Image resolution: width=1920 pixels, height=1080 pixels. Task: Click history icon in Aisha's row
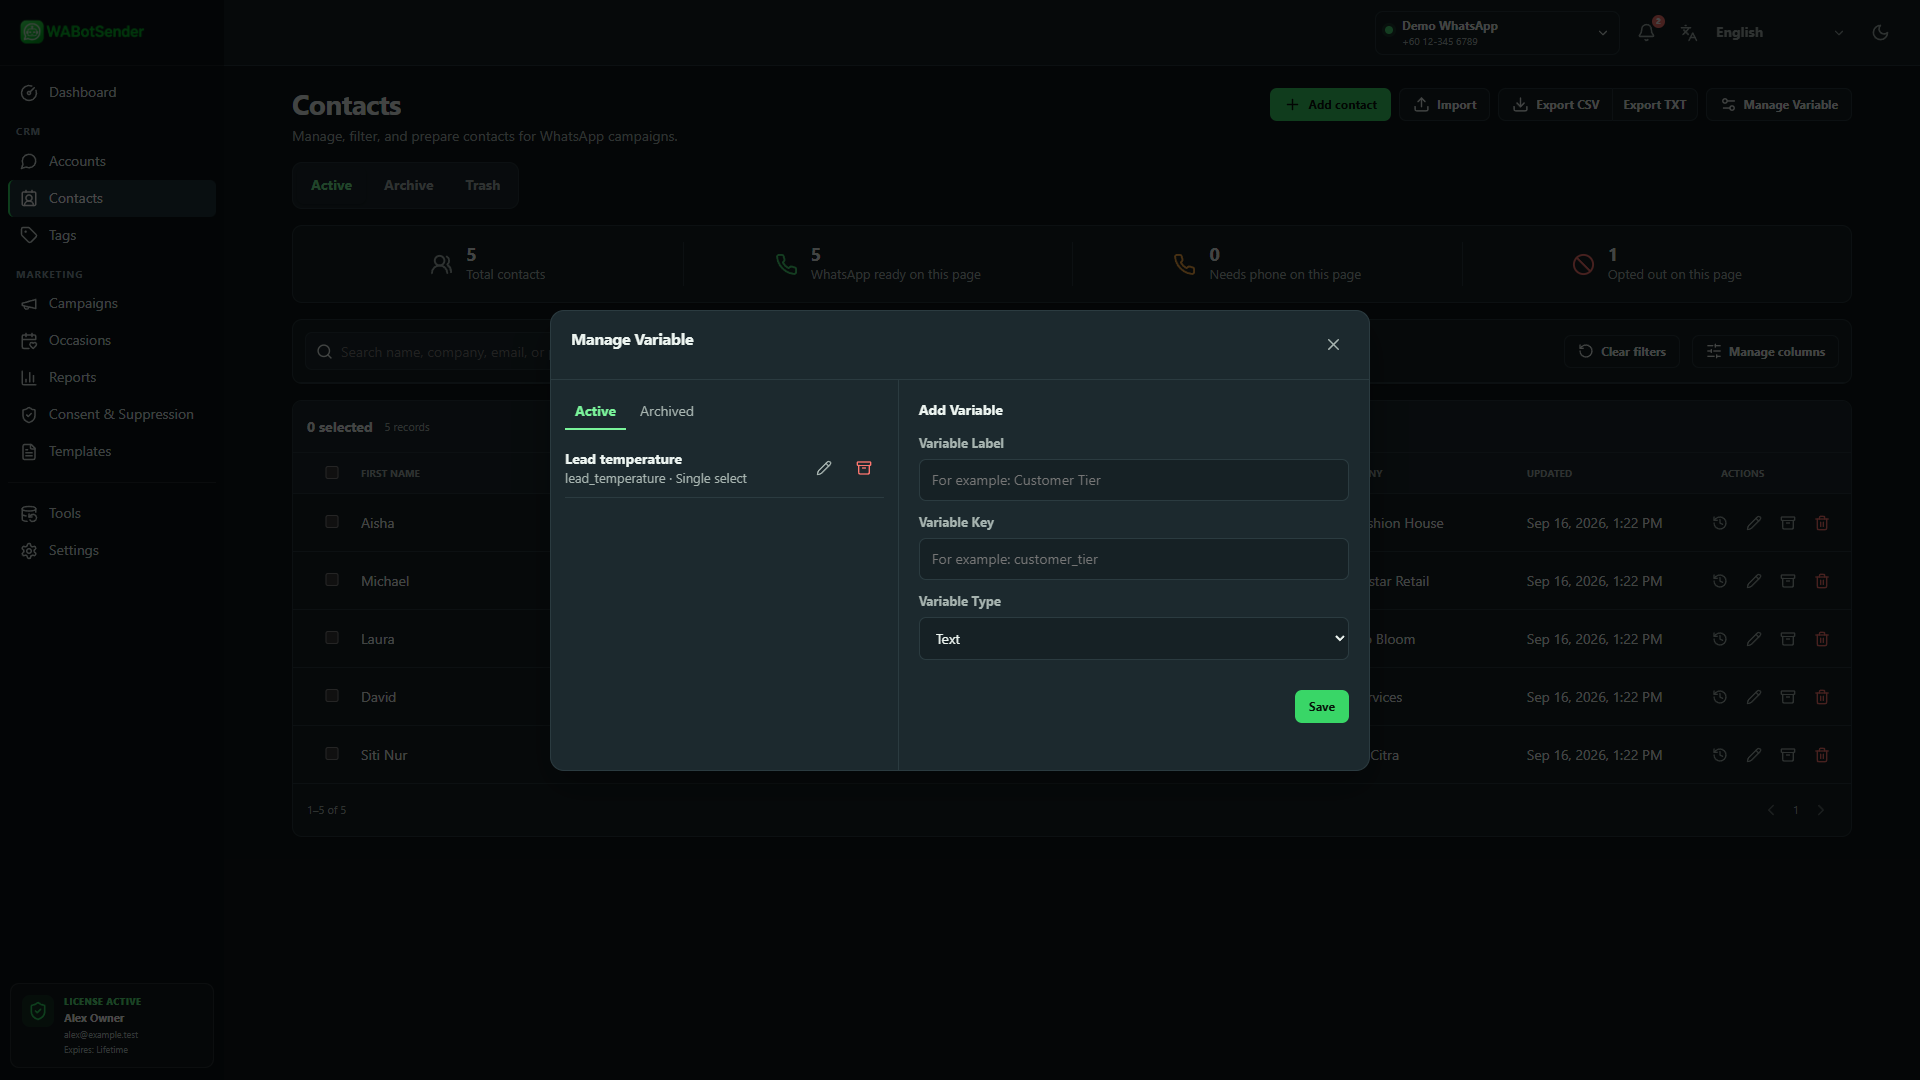pyautogui.click(x=1720, y=523)
